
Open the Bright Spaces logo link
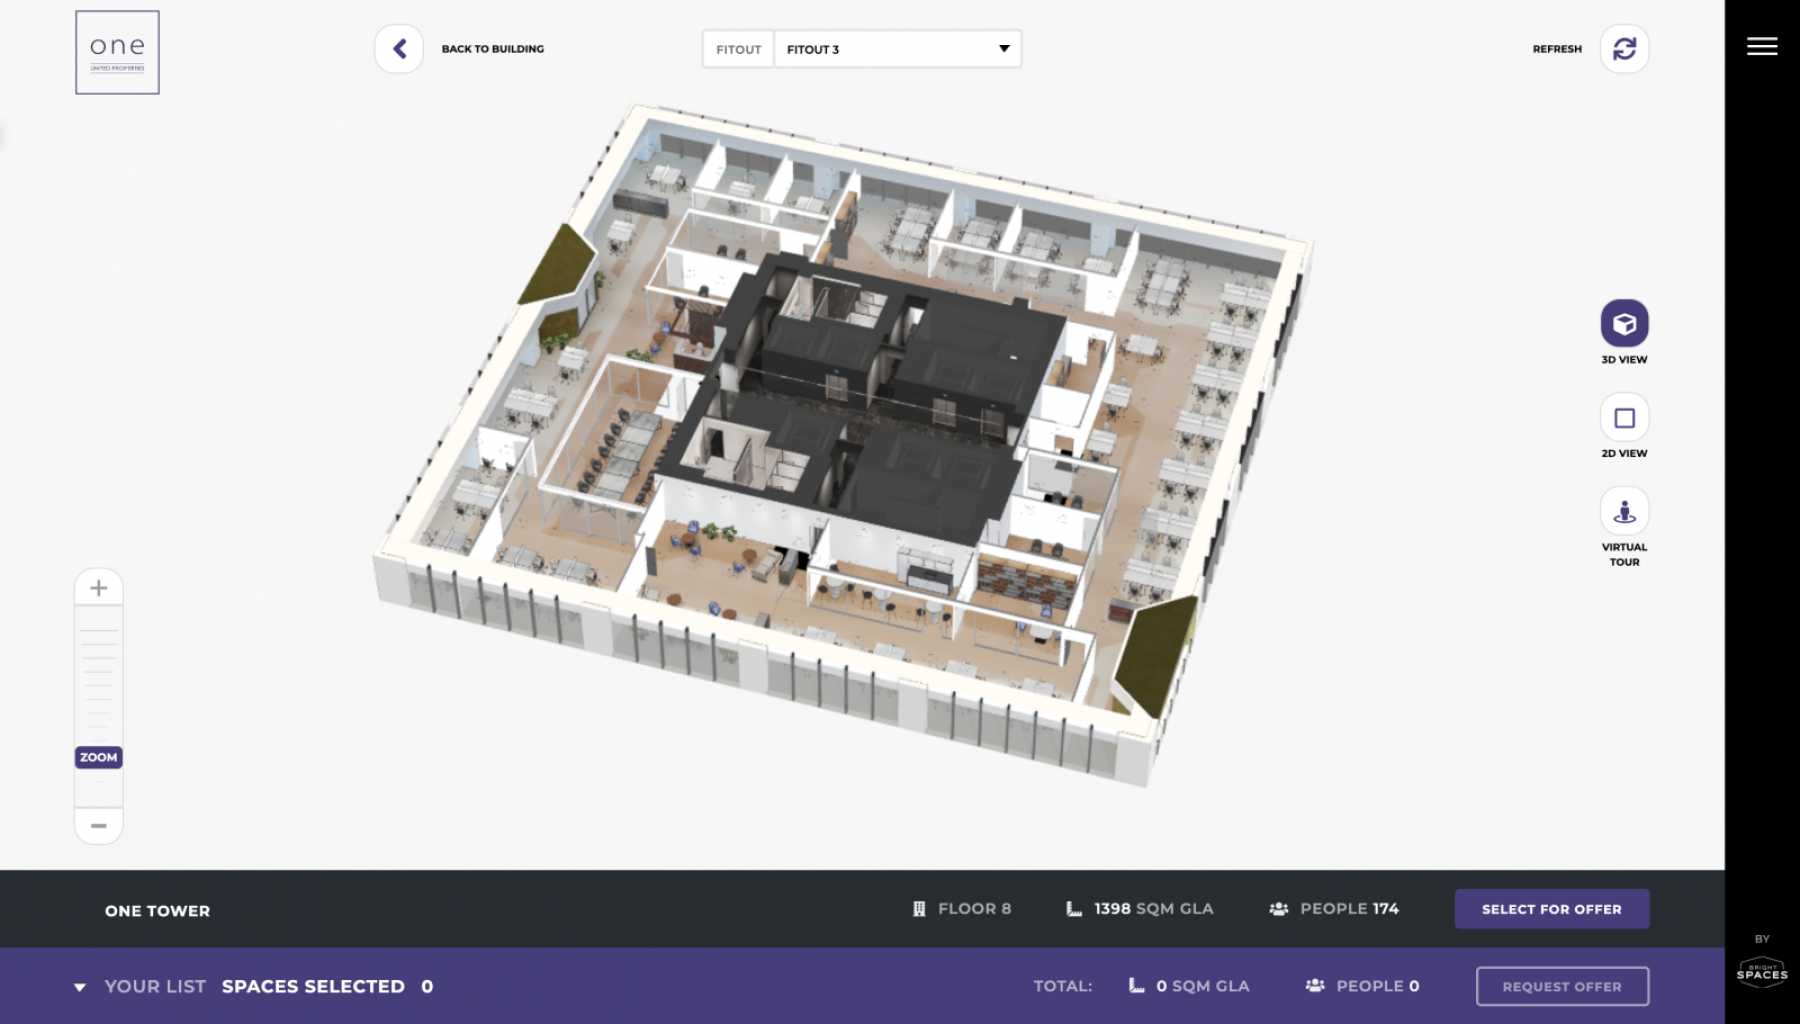[1761, 972]
